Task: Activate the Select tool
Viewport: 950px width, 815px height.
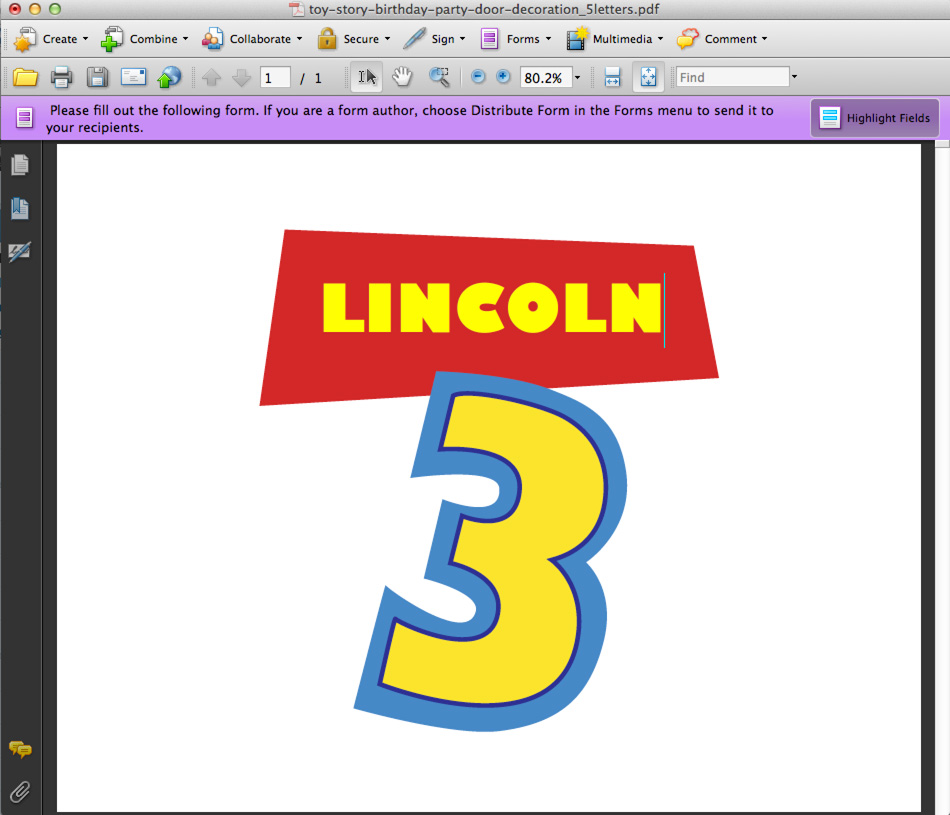Action: click(x=367, y=77)
